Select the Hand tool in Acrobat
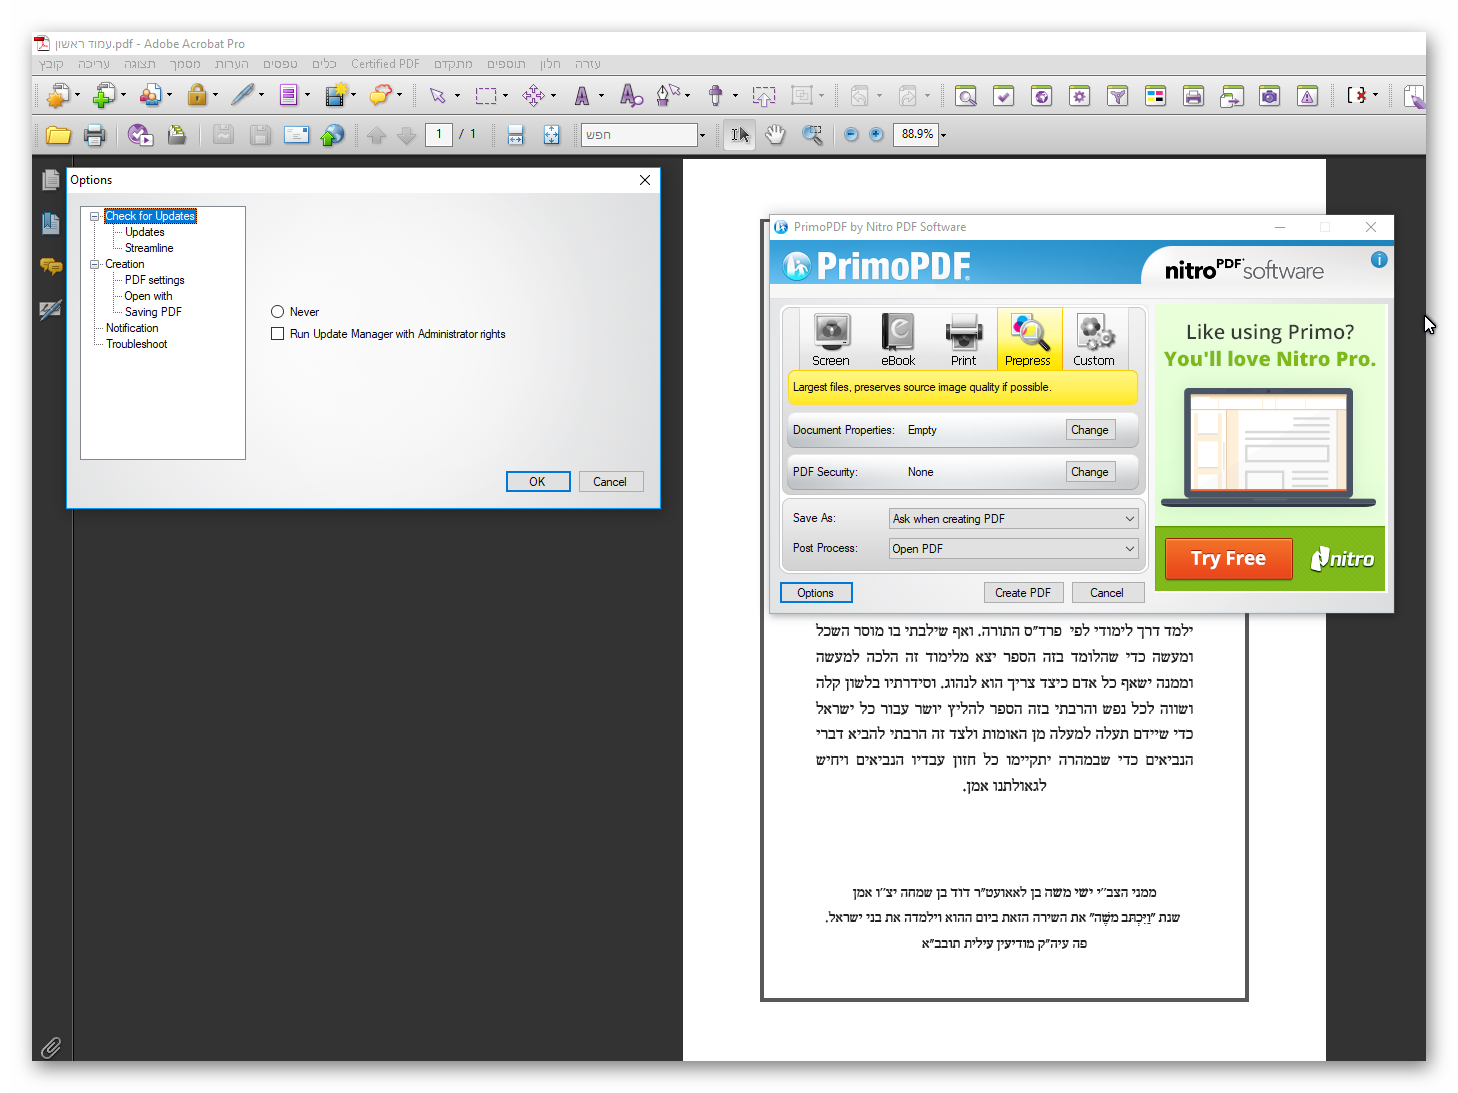Image resolution: width=1458 pixels, height=1093 pixels. point(775,135)
